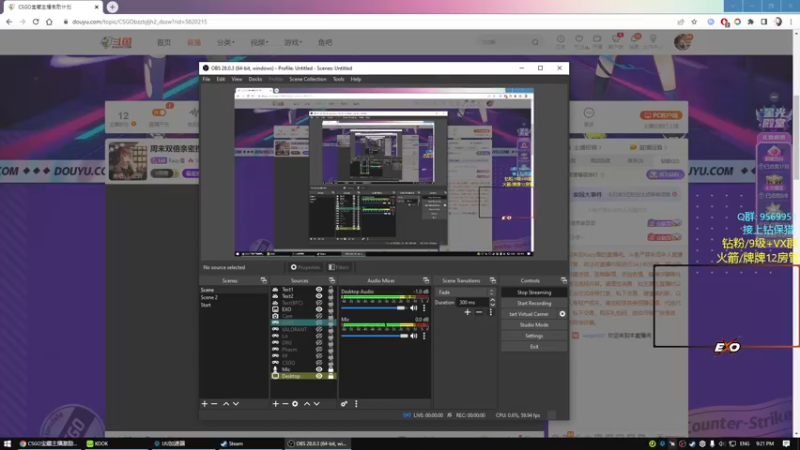
Task: Move the source down in the Sources list
Action: (316, 404)
